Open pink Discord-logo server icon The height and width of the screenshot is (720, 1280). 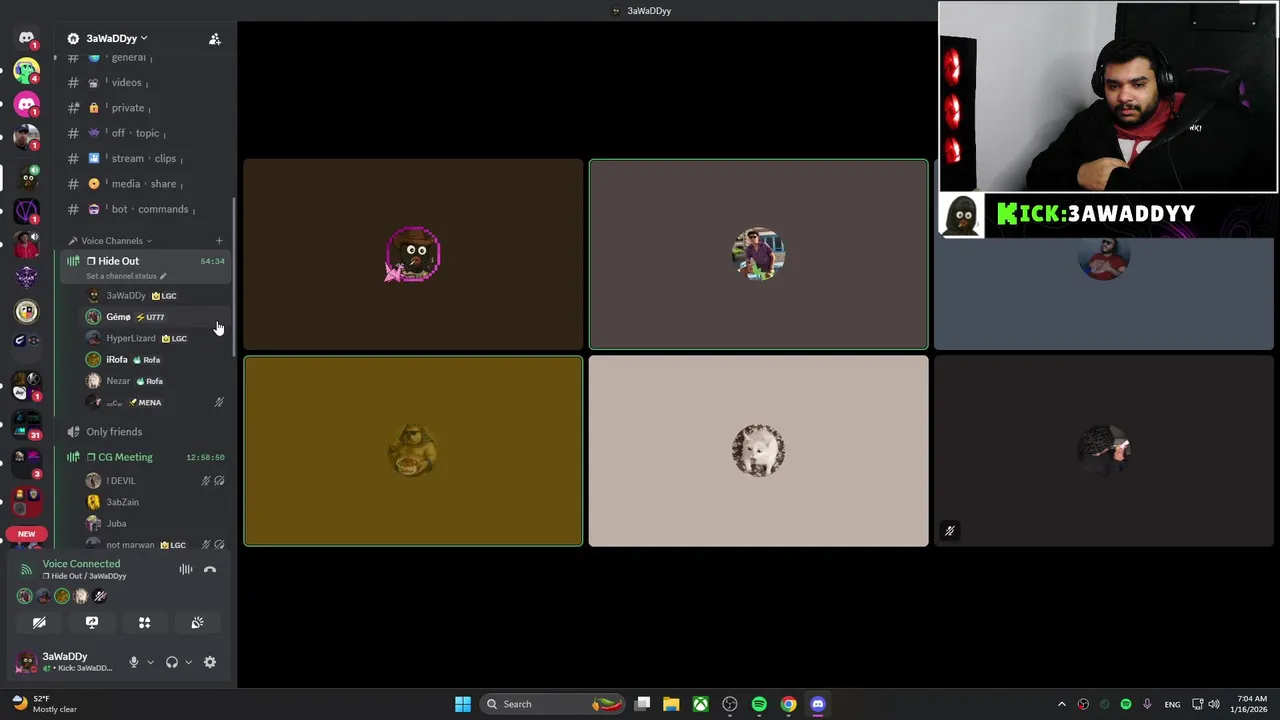(x=26, y=104)
